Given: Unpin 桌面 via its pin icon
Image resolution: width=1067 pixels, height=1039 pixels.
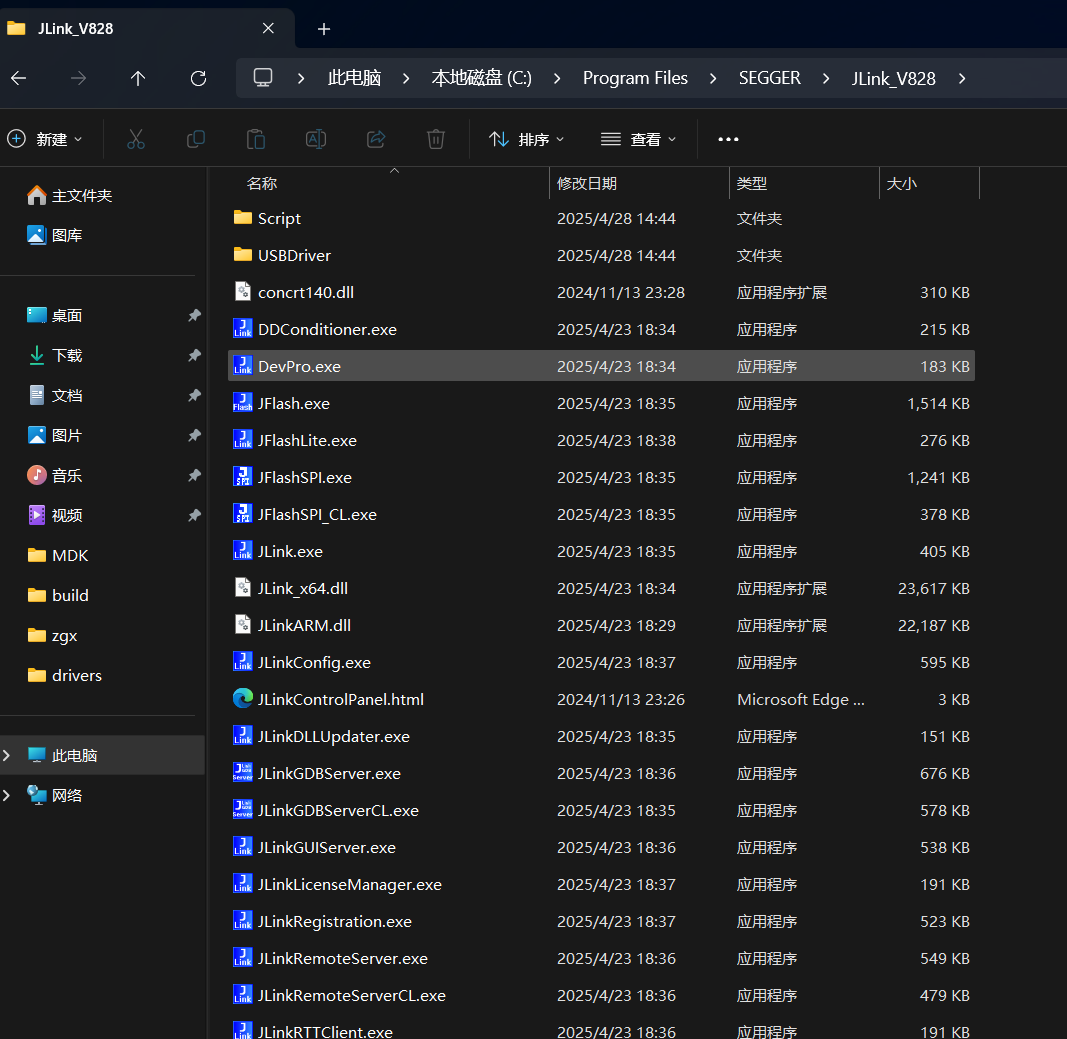Looking at the screenshot, I should click(195, 315).
